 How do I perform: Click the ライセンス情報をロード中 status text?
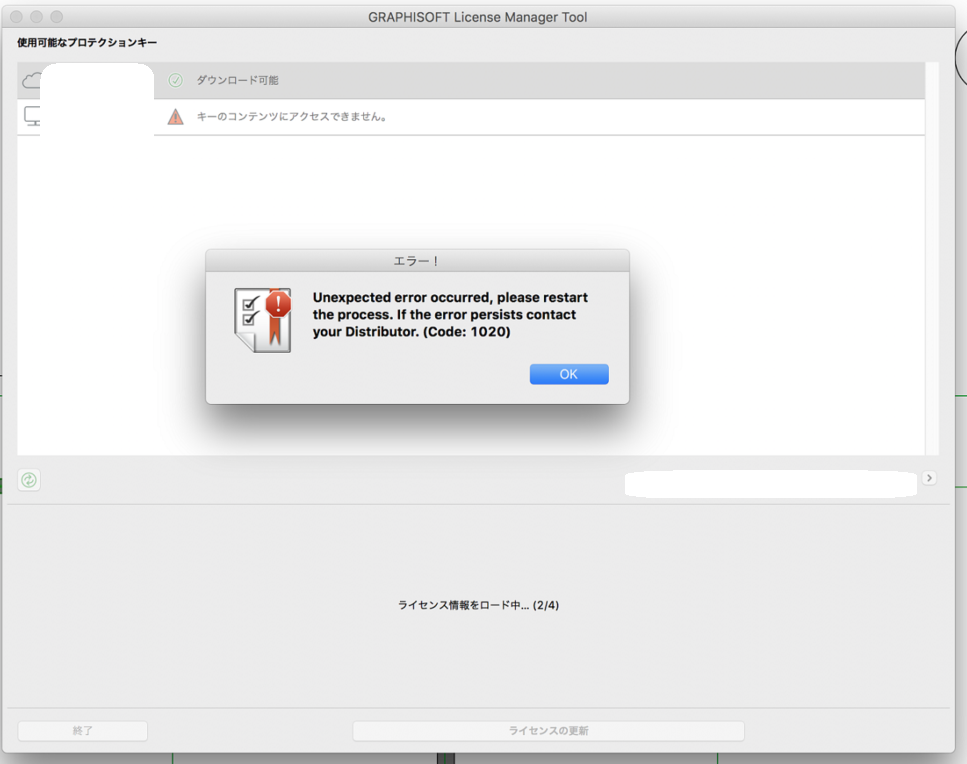(479, 605)
